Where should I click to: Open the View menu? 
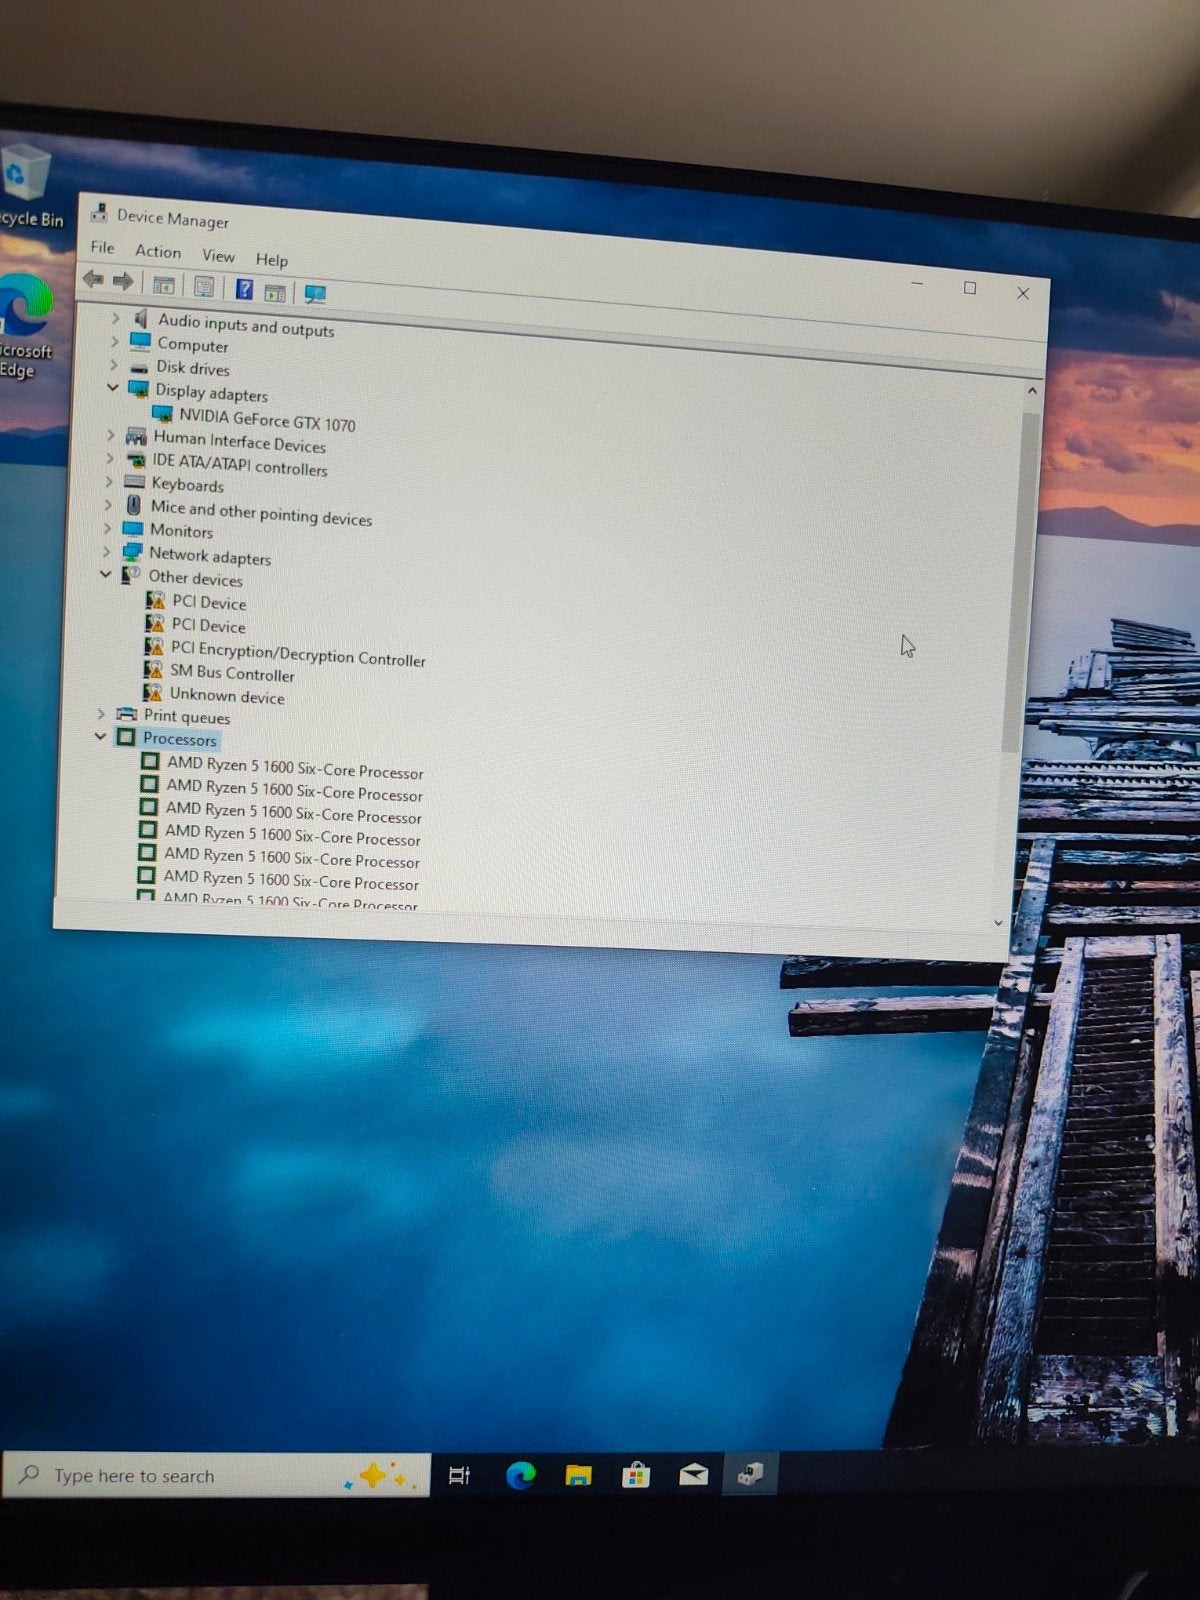click(218, 256)
